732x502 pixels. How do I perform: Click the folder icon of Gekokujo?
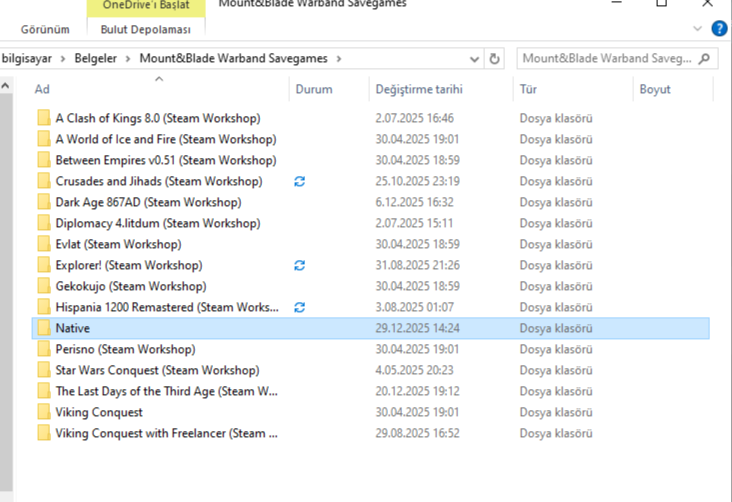[44, 286]
